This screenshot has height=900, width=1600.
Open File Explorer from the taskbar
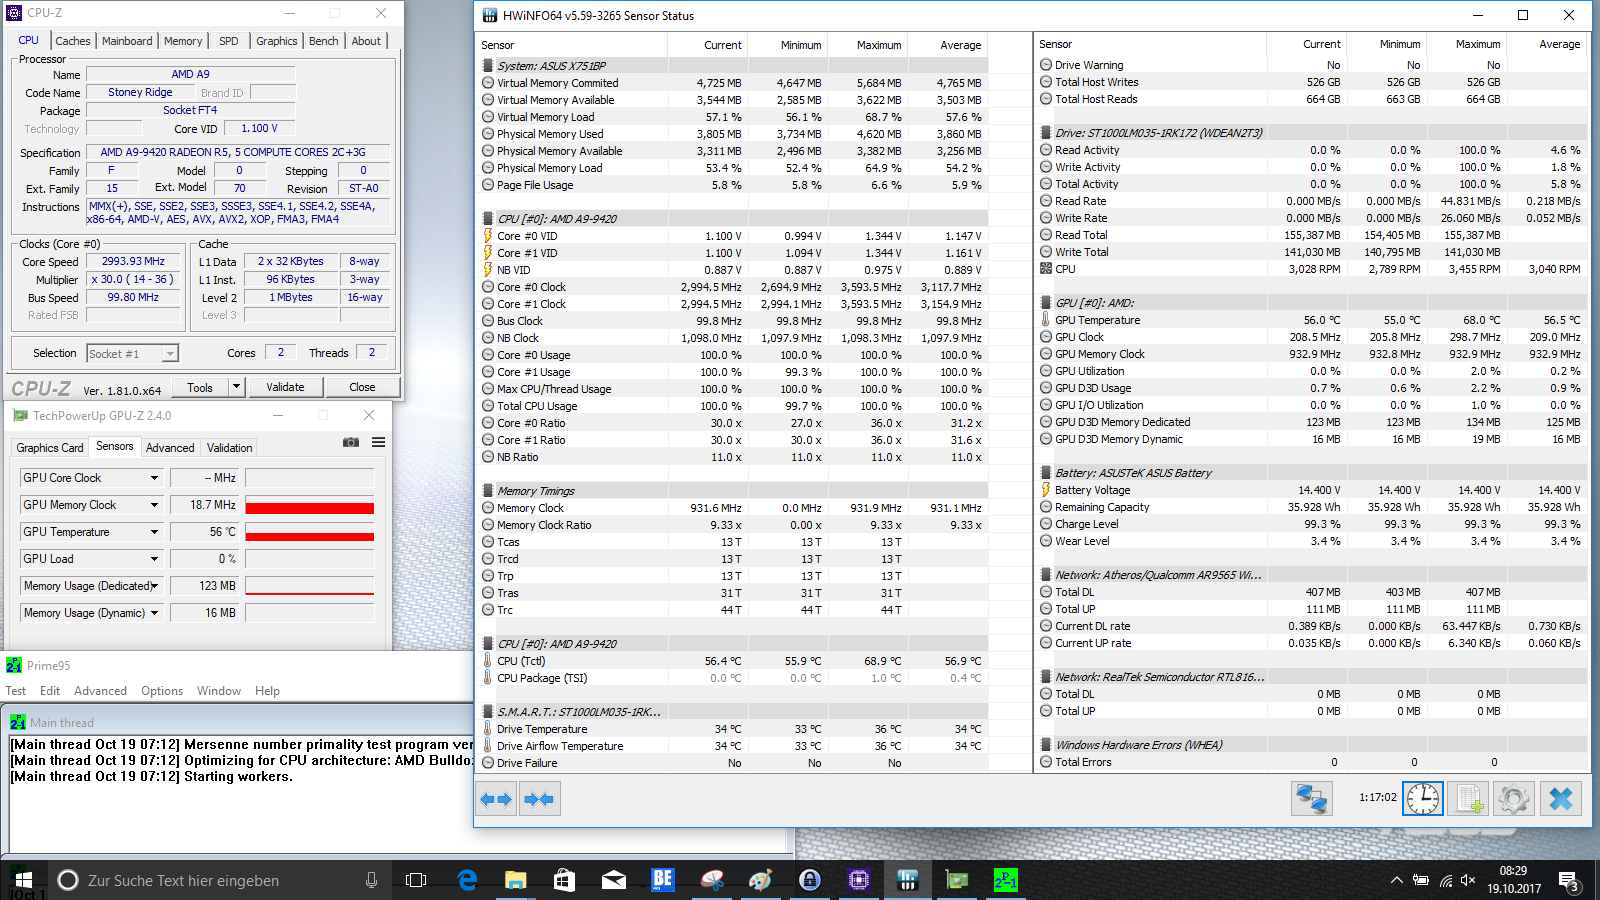[515, 880]
